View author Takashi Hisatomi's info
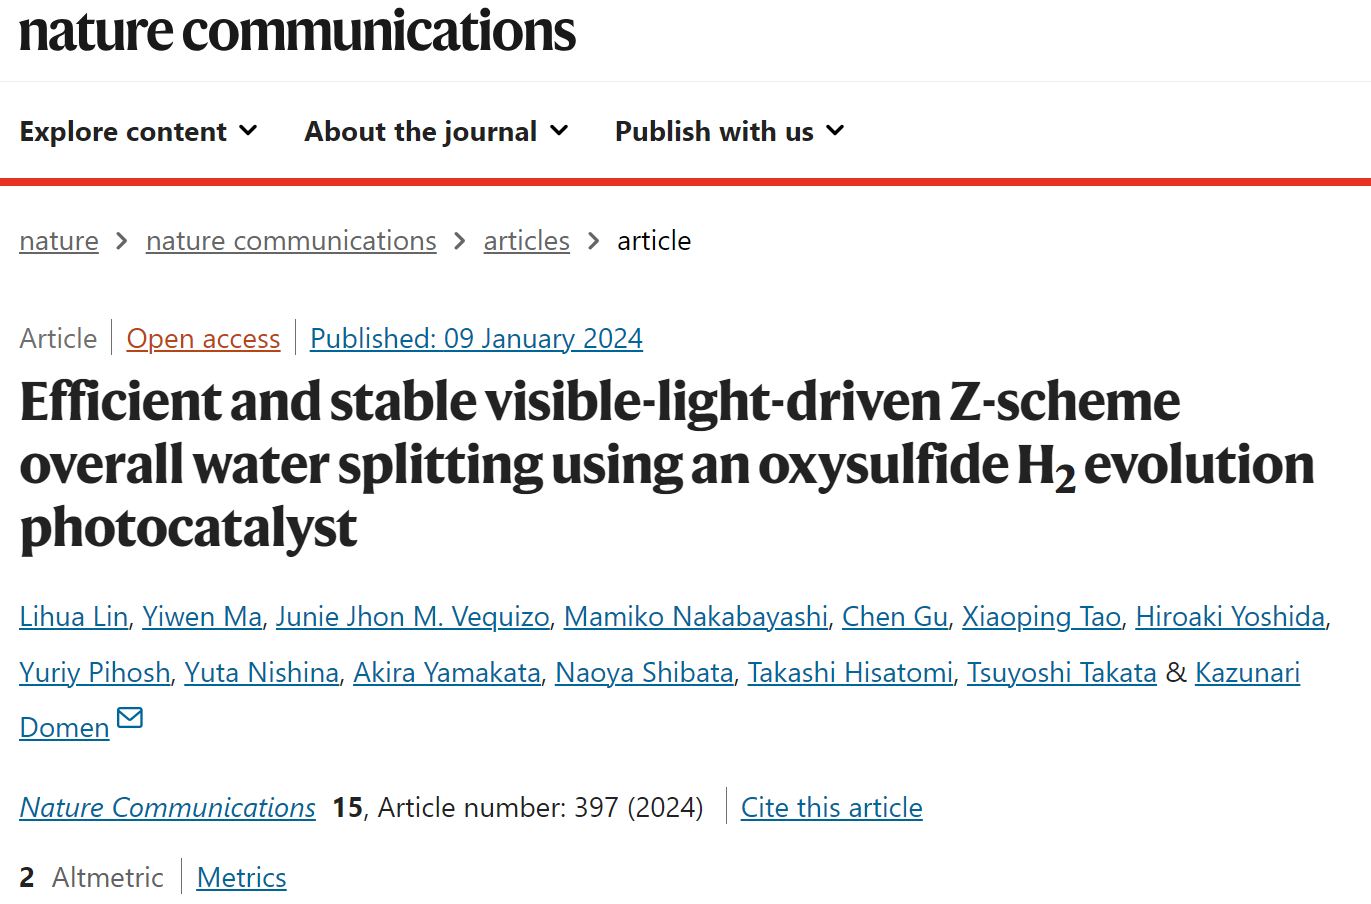Viewport: 1371px width, 904px height. [x=850, y=673]
